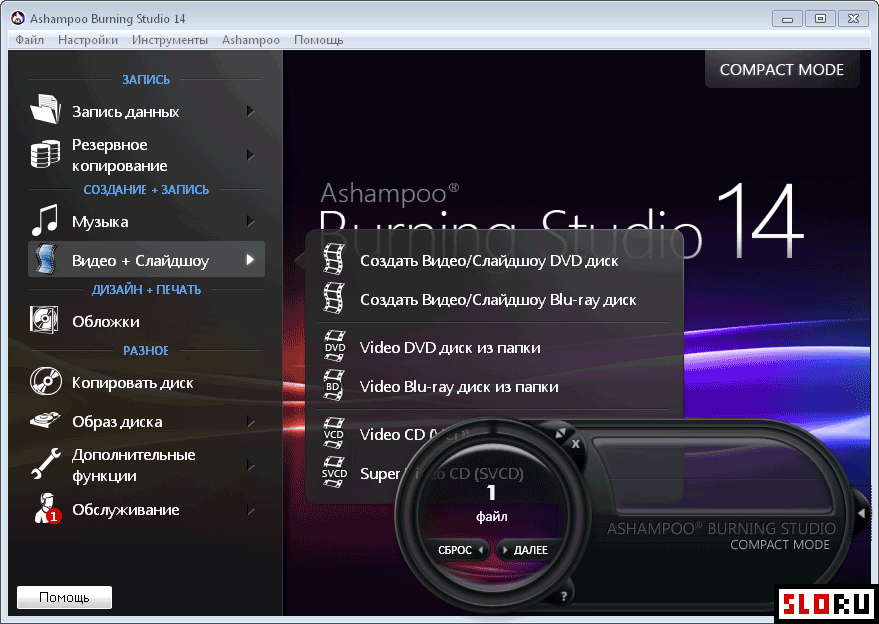Viewport: 879px width, 624px height.
Task: Choose Video DVD диск из папки
Action: 450,348
